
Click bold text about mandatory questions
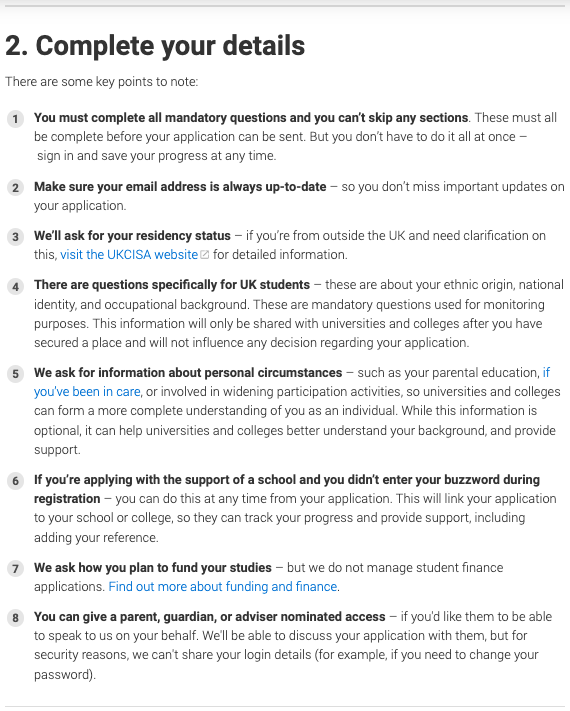tap(251, 117)
